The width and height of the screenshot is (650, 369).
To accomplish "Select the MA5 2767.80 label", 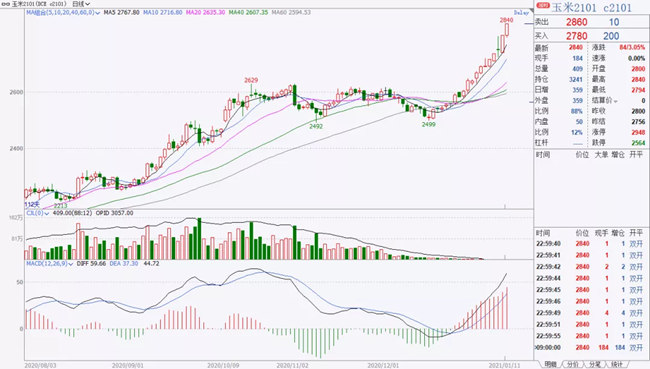I will [x=121, y=13].
